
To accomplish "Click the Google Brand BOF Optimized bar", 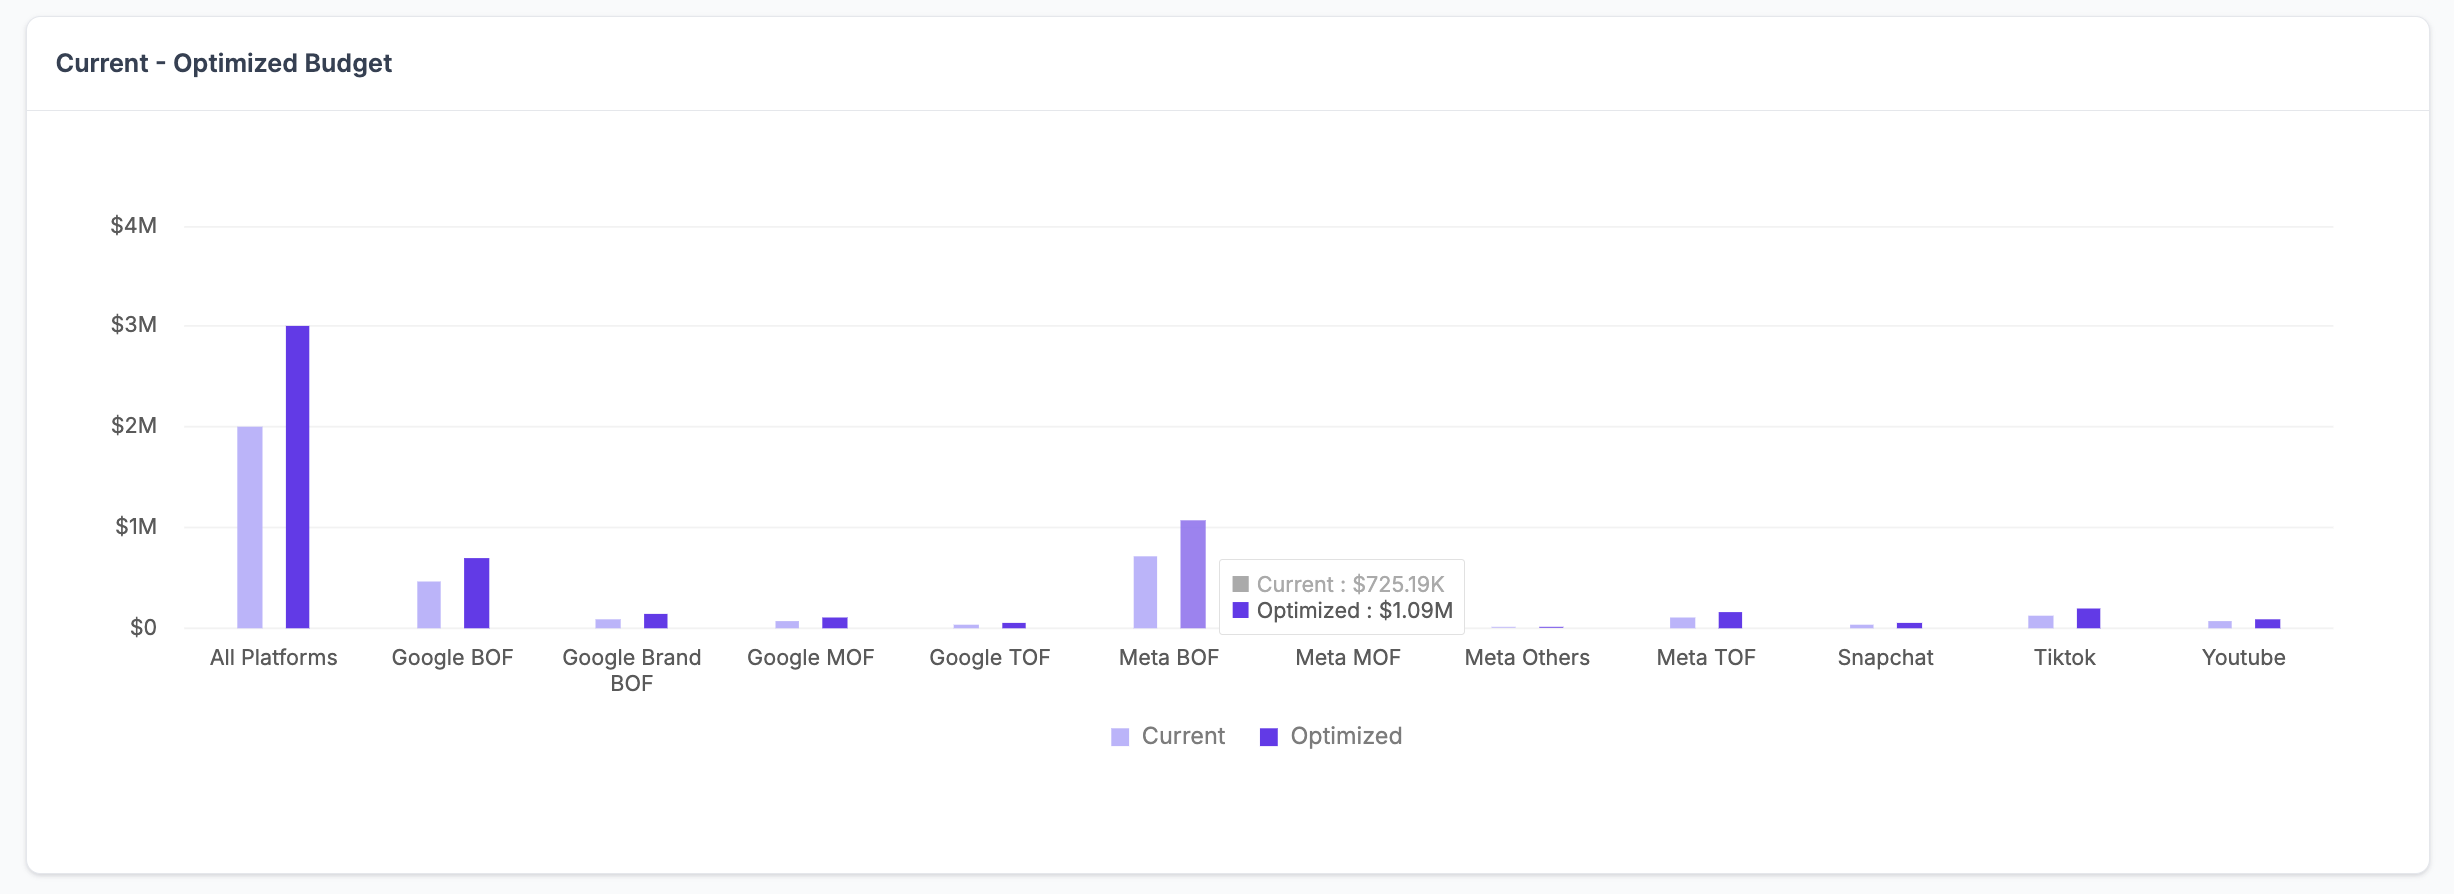I will coord(655,621).
